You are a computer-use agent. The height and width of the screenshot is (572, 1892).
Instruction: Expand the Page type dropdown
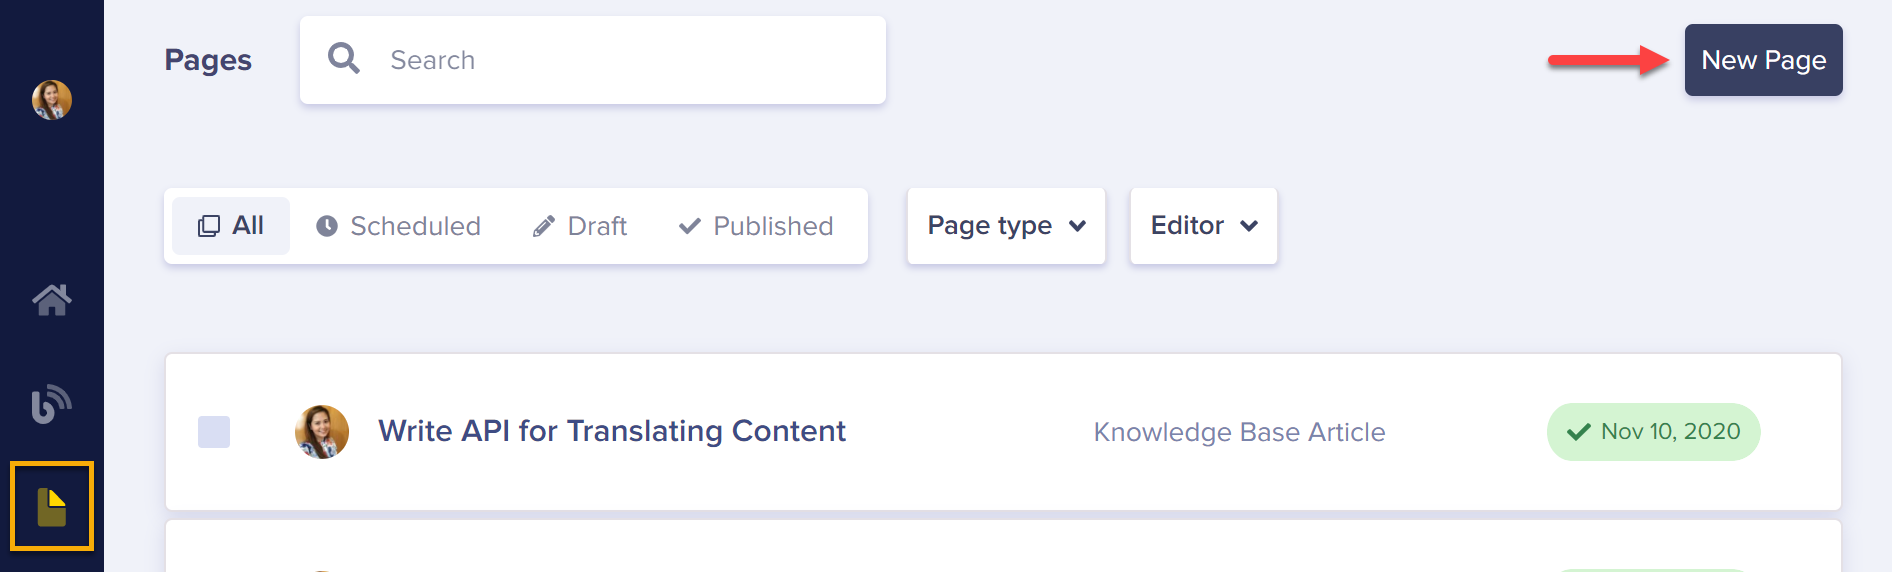[1006, 226]
